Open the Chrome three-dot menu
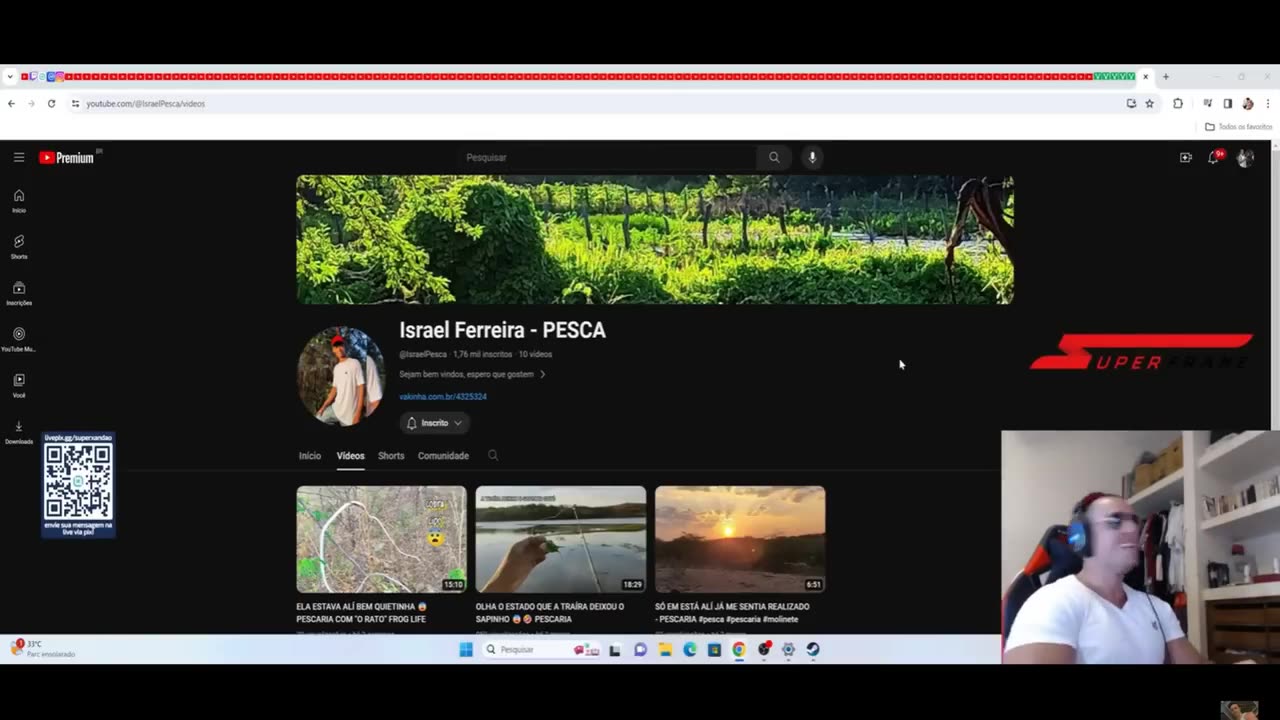 (x=1268, y=104)
